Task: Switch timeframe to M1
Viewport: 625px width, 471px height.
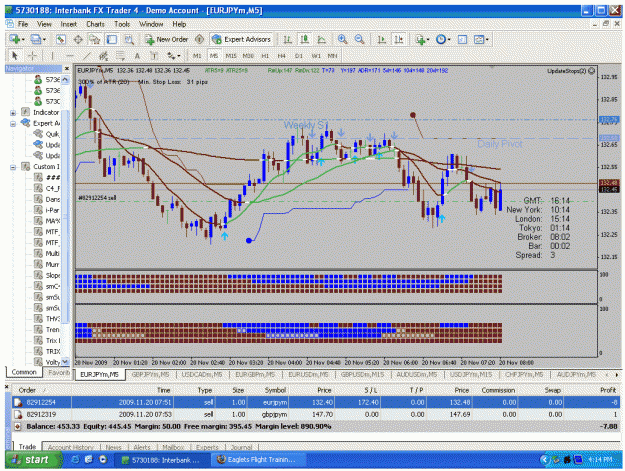Action: [197, 56]
